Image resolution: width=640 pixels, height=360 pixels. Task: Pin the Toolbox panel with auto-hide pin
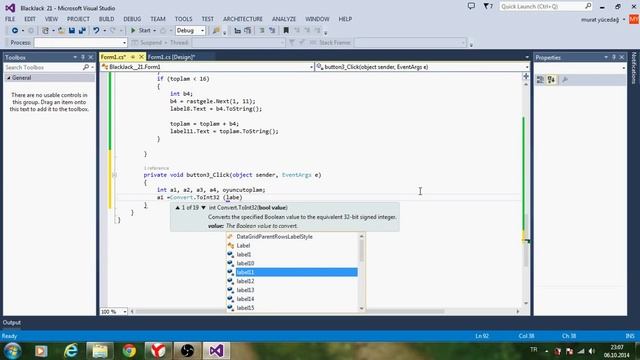pos(83,58)
